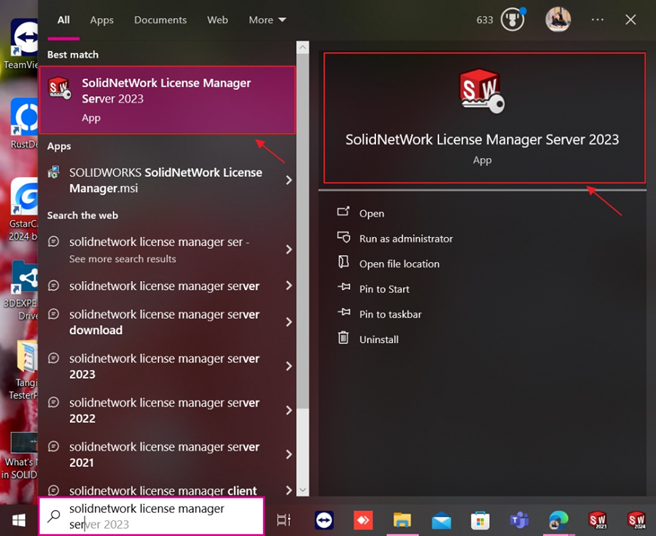Click Open in the app actions list
This screenshot has width=656, height=536.
(x=372, y=213)
